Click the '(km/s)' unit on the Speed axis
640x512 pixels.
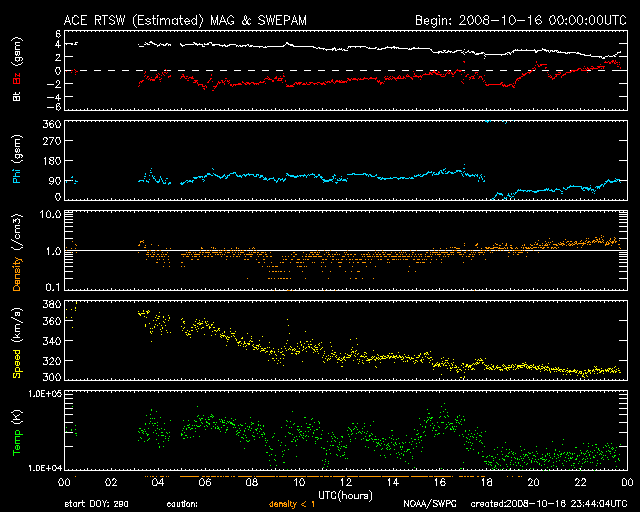17,325
